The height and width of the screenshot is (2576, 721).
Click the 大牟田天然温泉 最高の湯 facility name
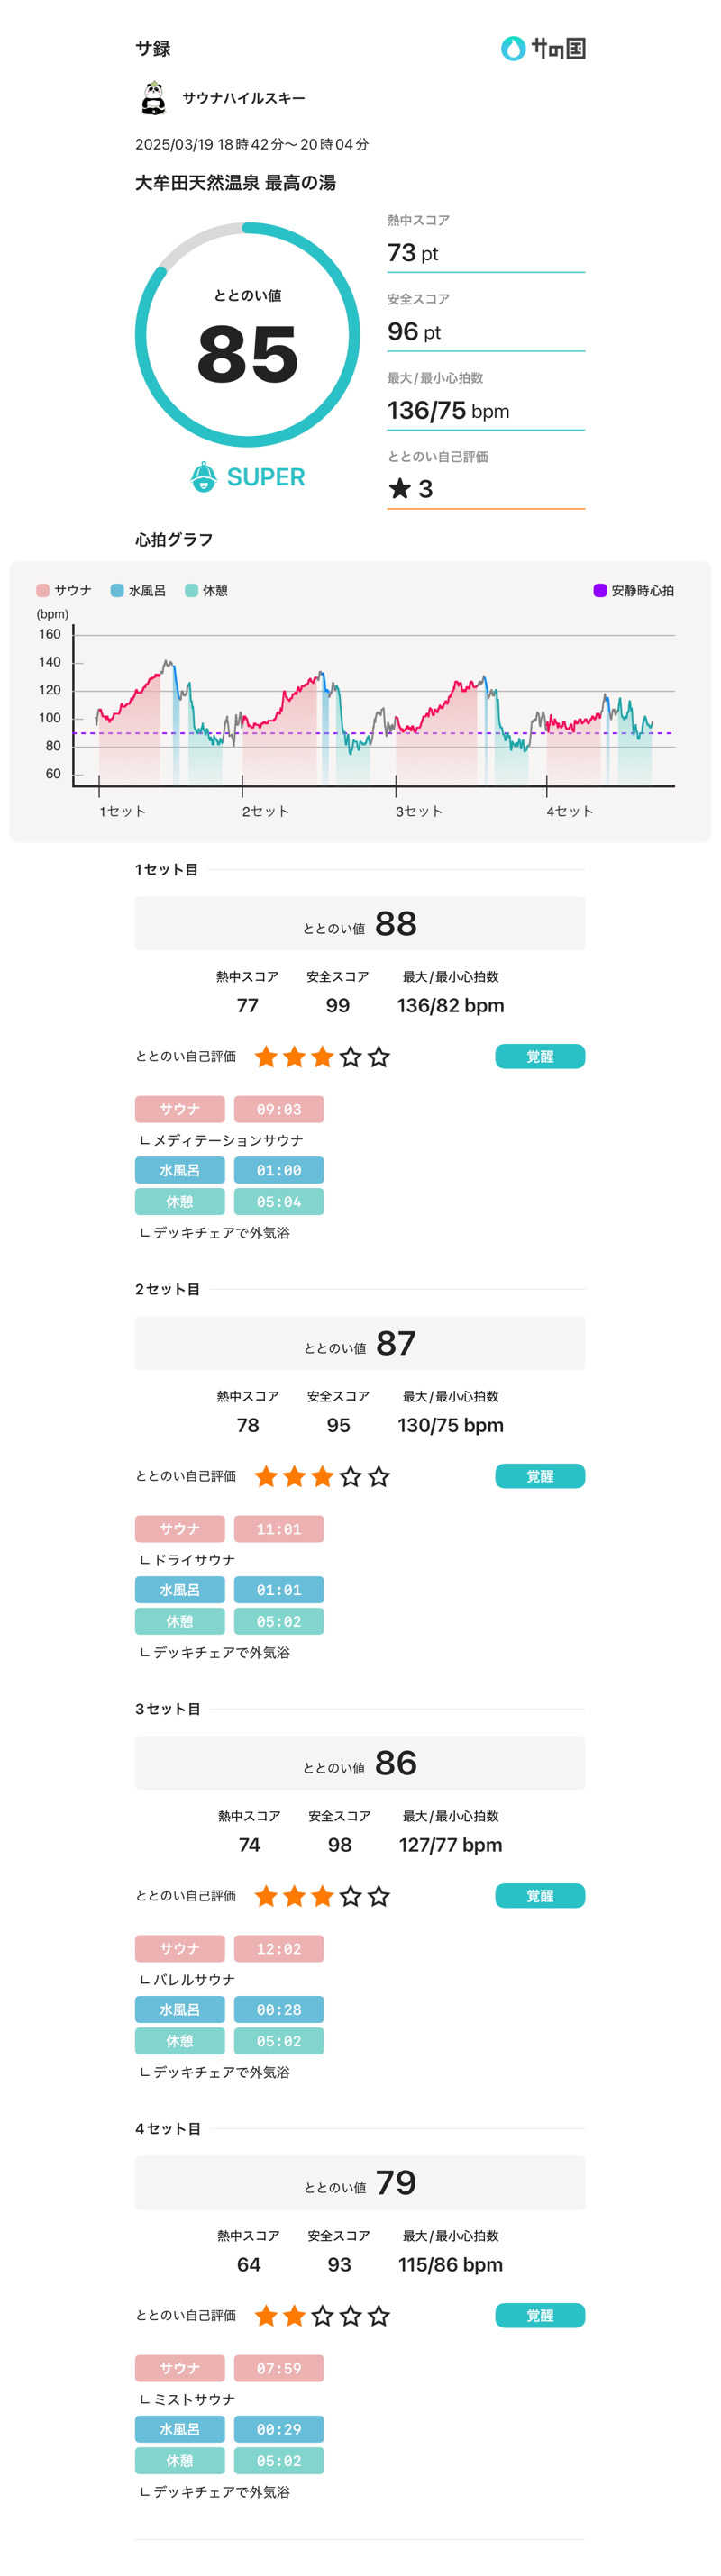[x=236, y=183]
